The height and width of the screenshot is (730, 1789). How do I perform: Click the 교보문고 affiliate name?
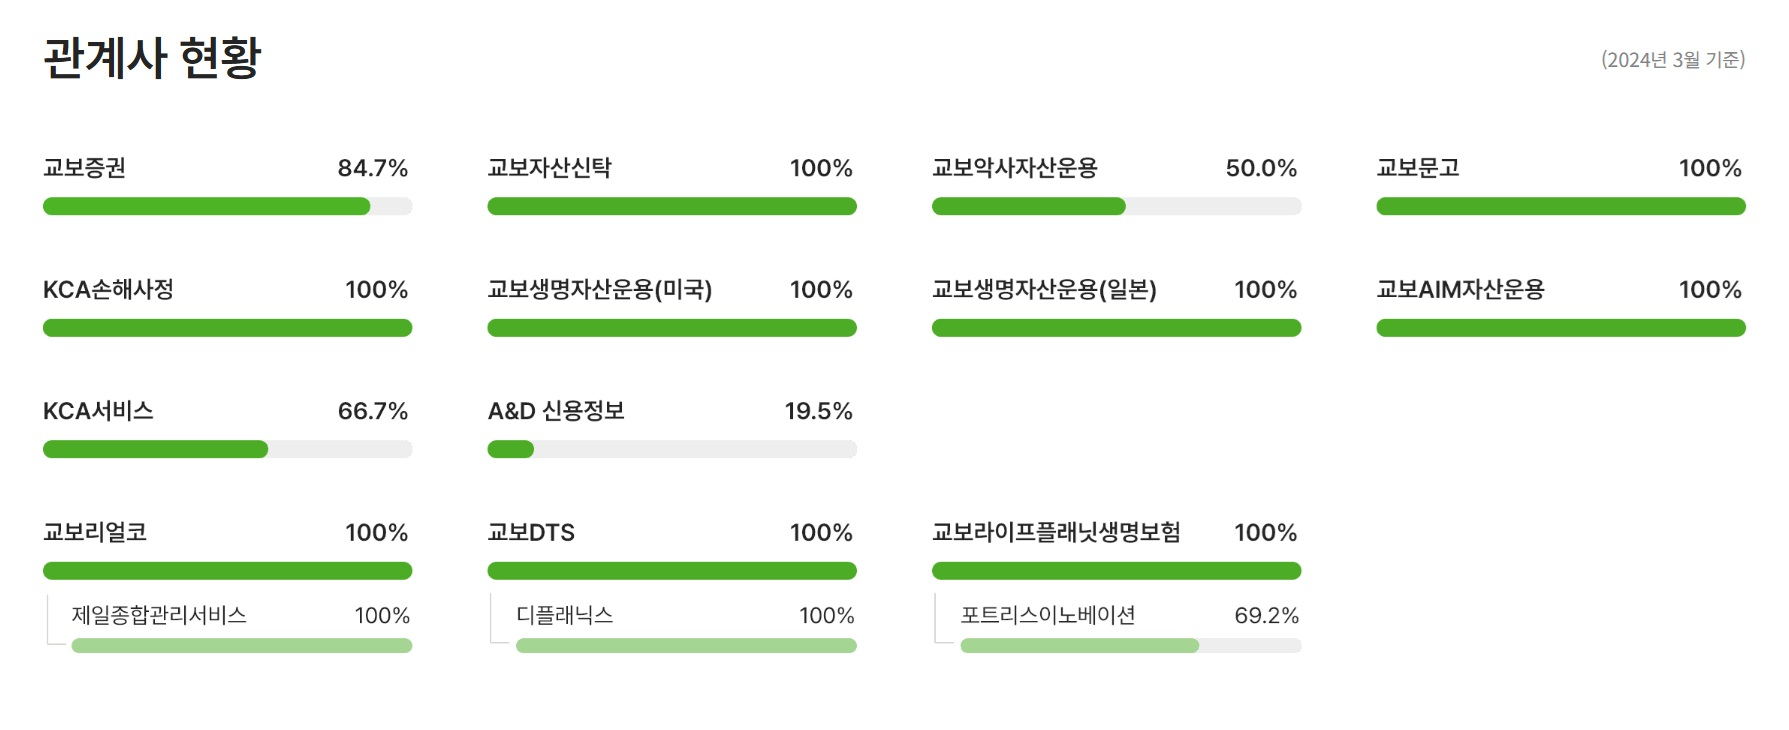click(x=1417, y=168)
